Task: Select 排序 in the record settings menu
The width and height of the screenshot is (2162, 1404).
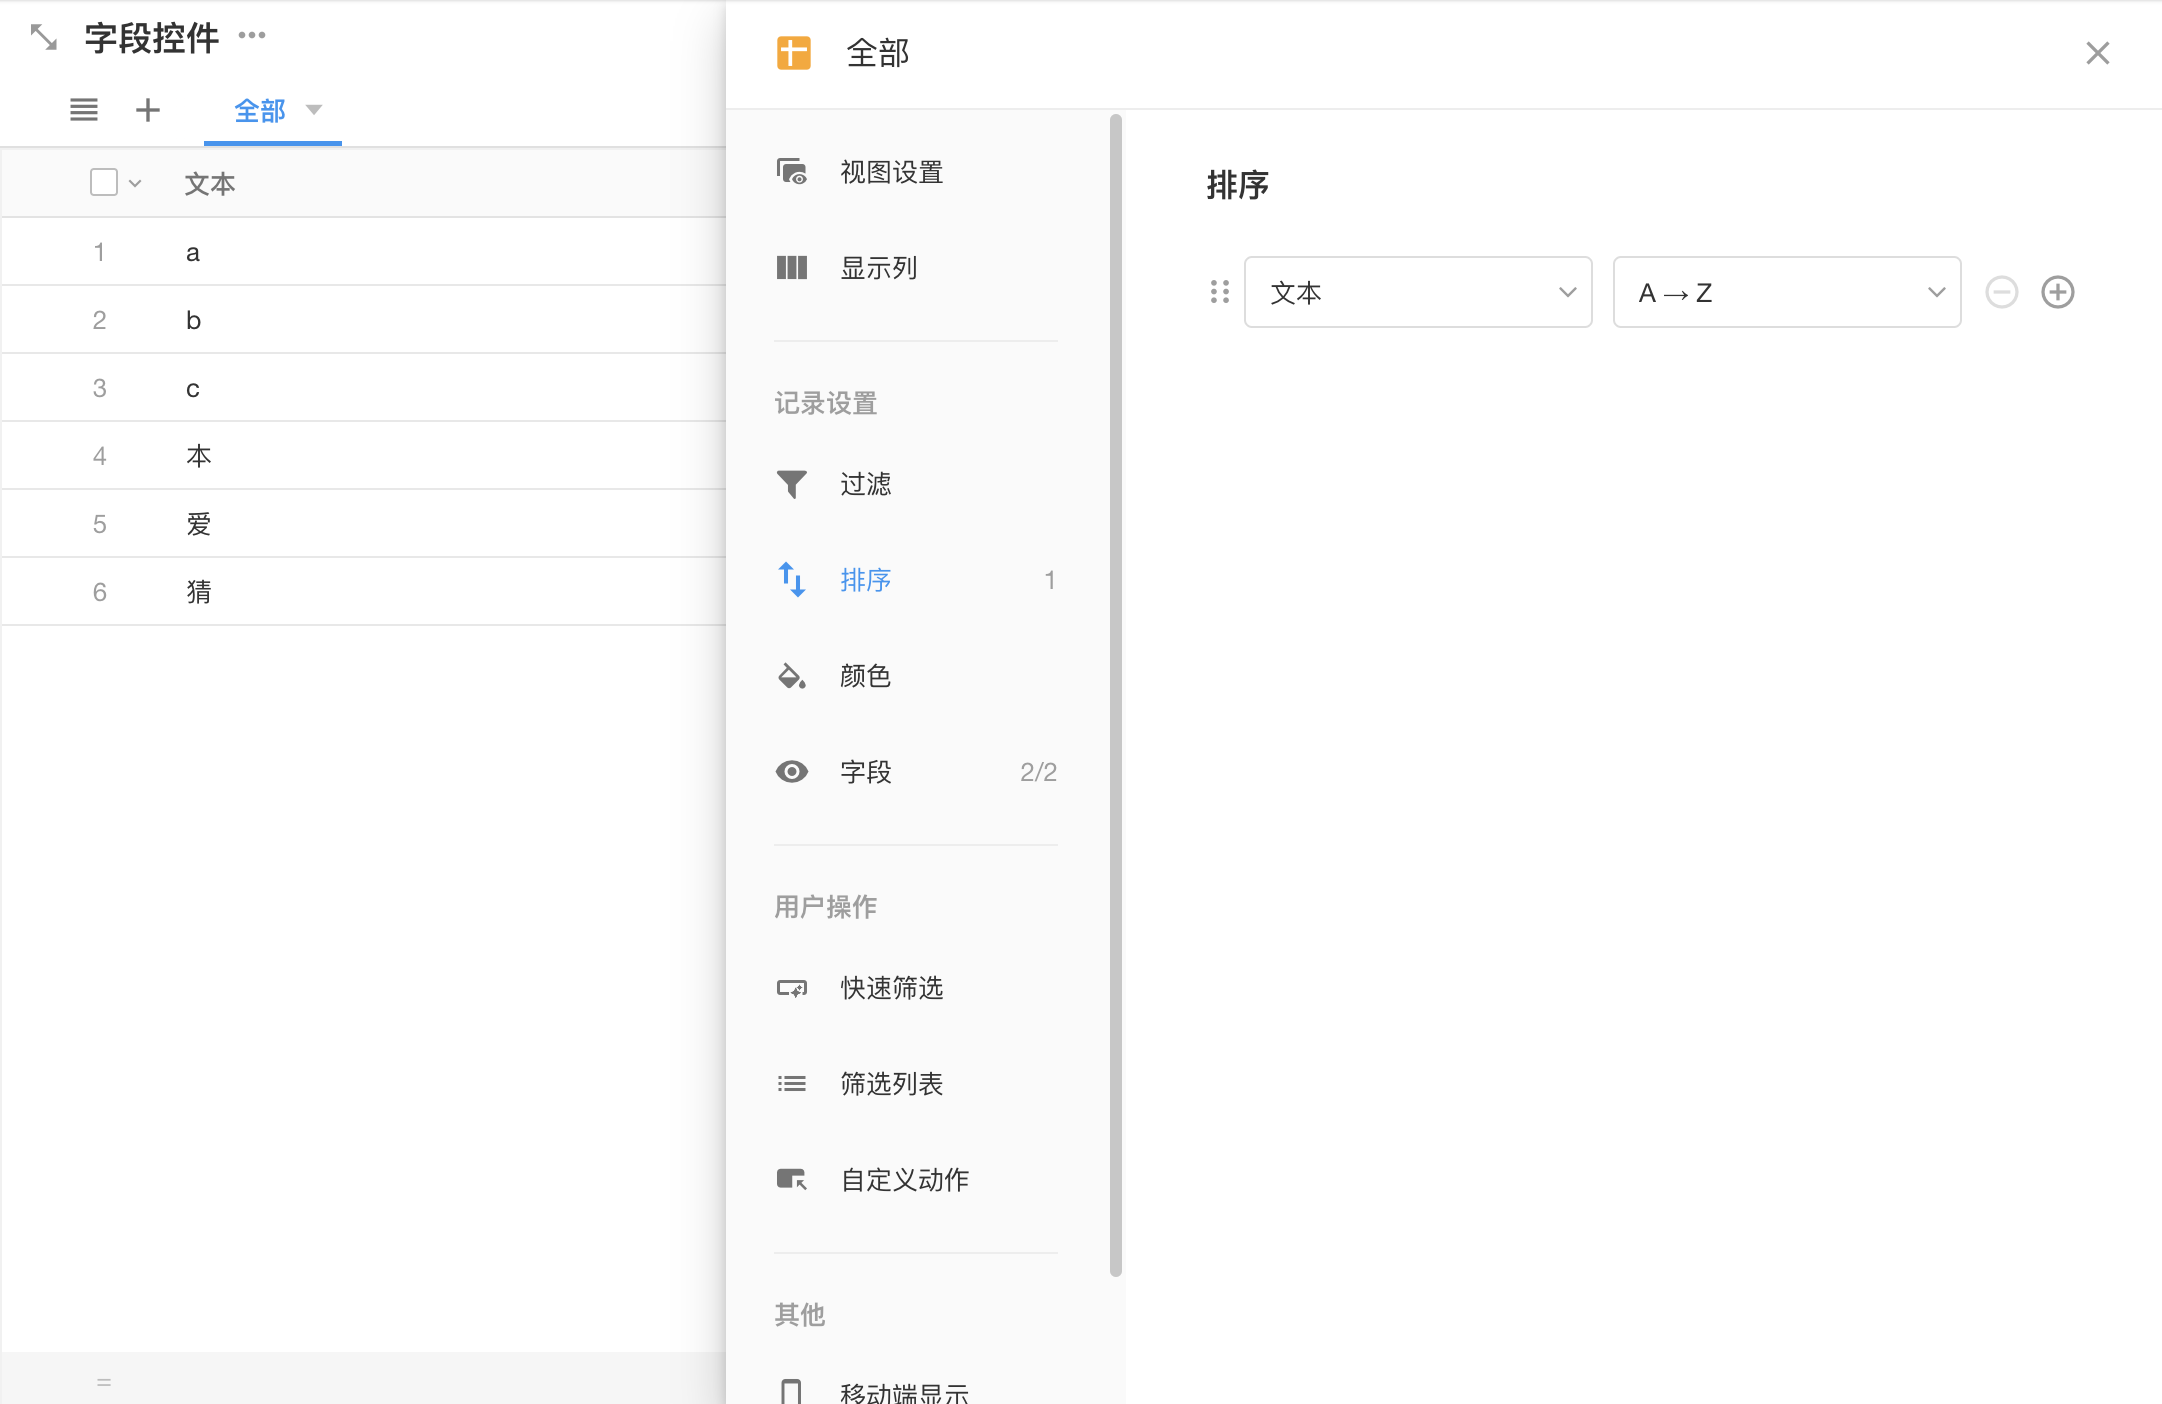Action: 865,580
